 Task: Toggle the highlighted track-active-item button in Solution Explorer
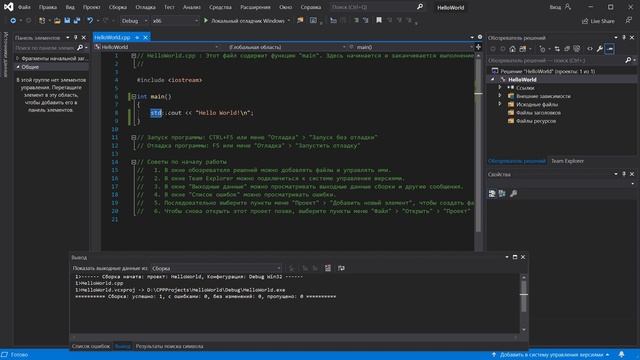(609, 49)
